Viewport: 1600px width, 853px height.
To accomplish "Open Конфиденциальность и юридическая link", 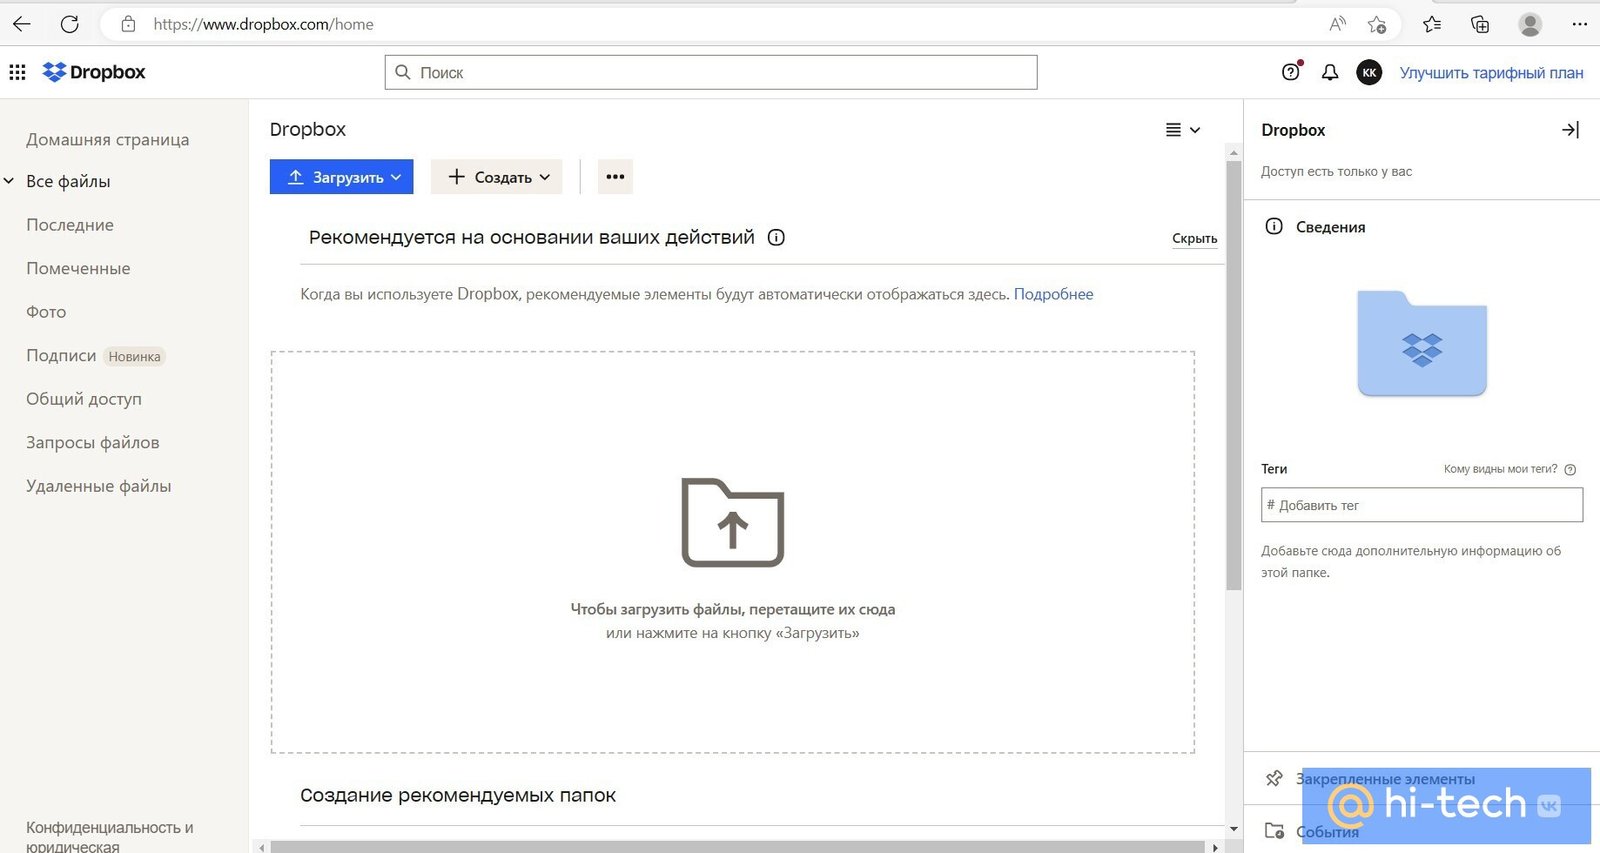I will coord(110,836).
